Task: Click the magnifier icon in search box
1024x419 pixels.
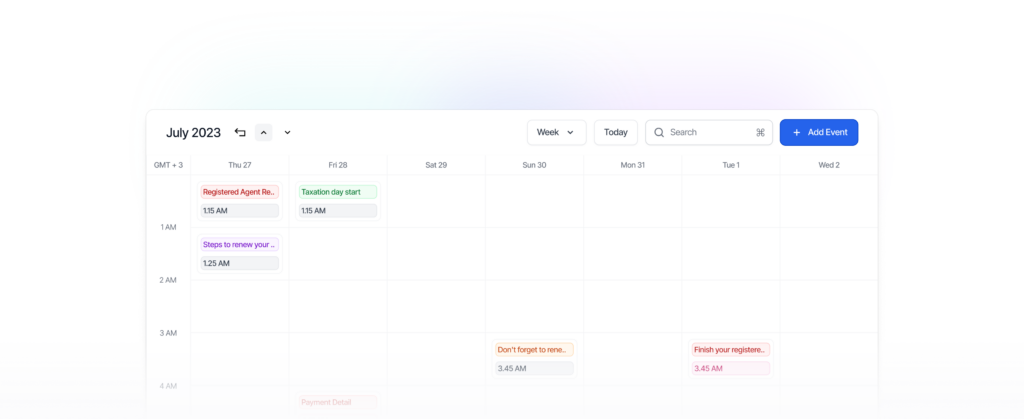Action: 659,132
